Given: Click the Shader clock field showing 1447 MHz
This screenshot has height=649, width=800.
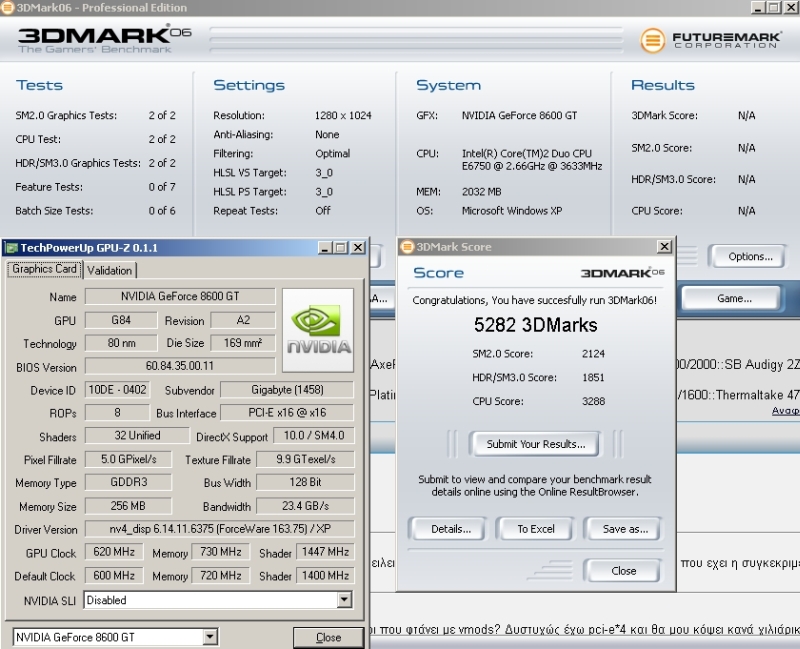Looking at the screenshot, I should tap(325, 552).
